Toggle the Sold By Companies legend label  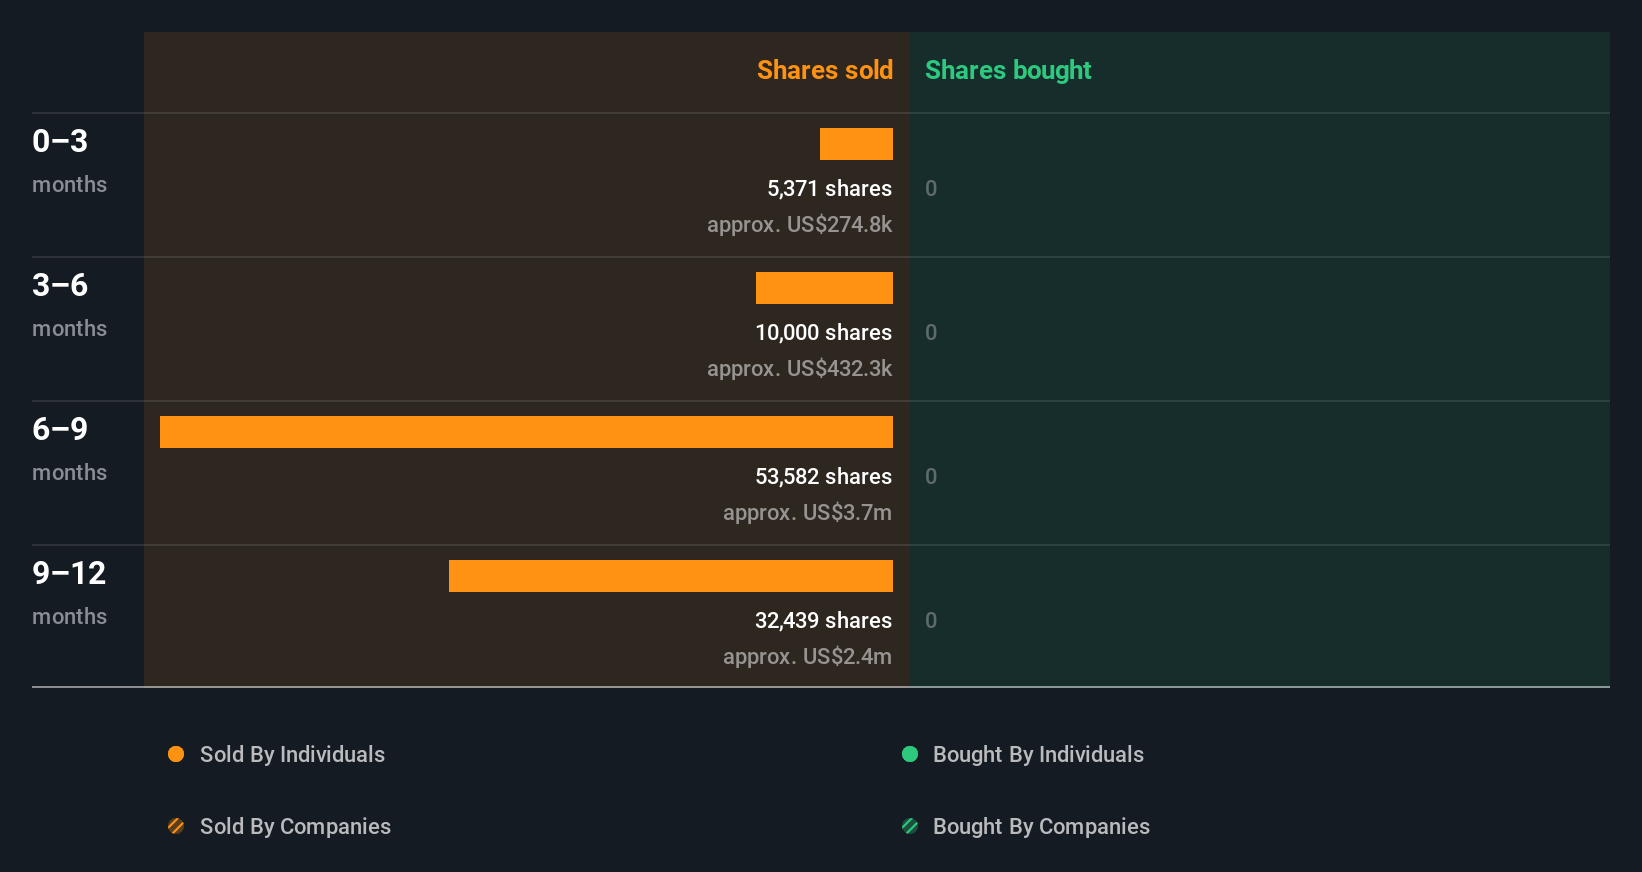(x=295, y=826)
